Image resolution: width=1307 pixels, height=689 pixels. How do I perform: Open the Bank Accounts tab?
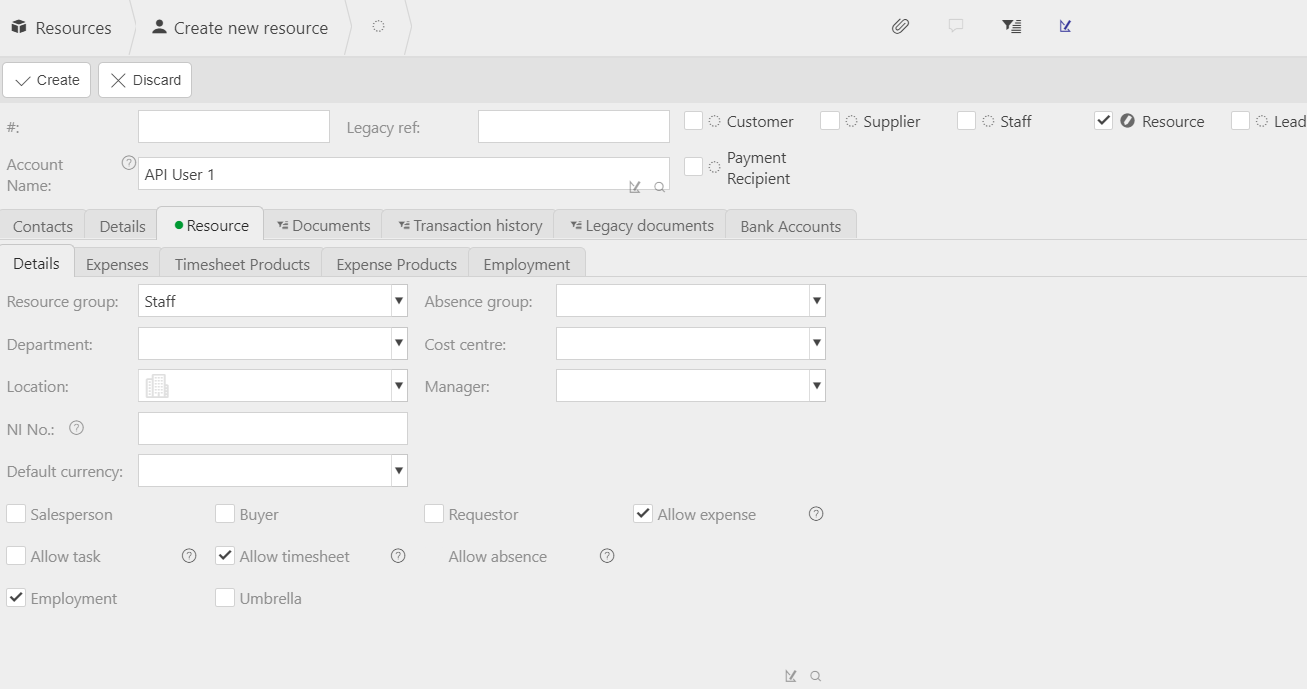790,226
